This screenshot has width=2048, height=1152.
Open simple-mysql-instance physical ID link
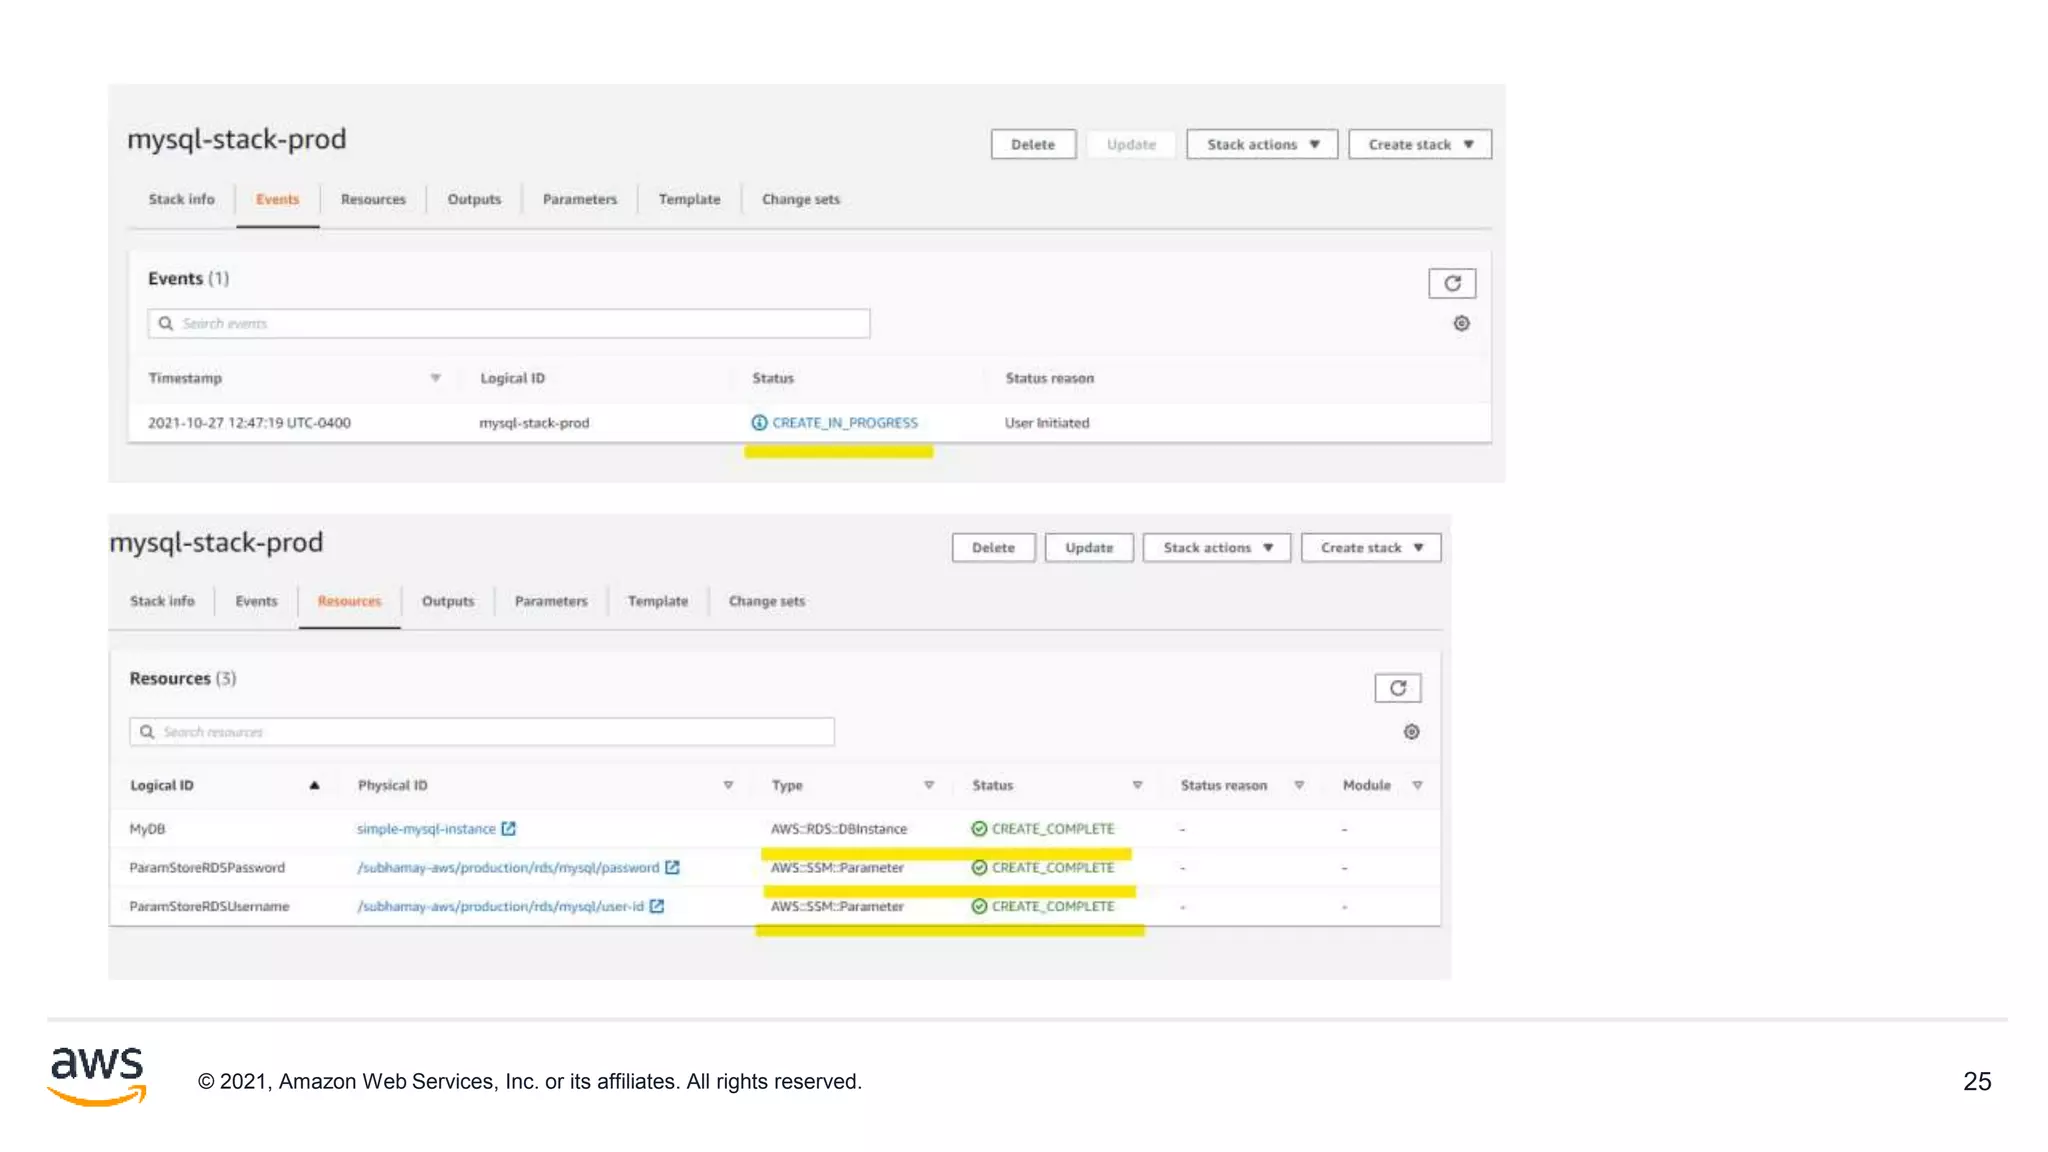tap(426, 829)
